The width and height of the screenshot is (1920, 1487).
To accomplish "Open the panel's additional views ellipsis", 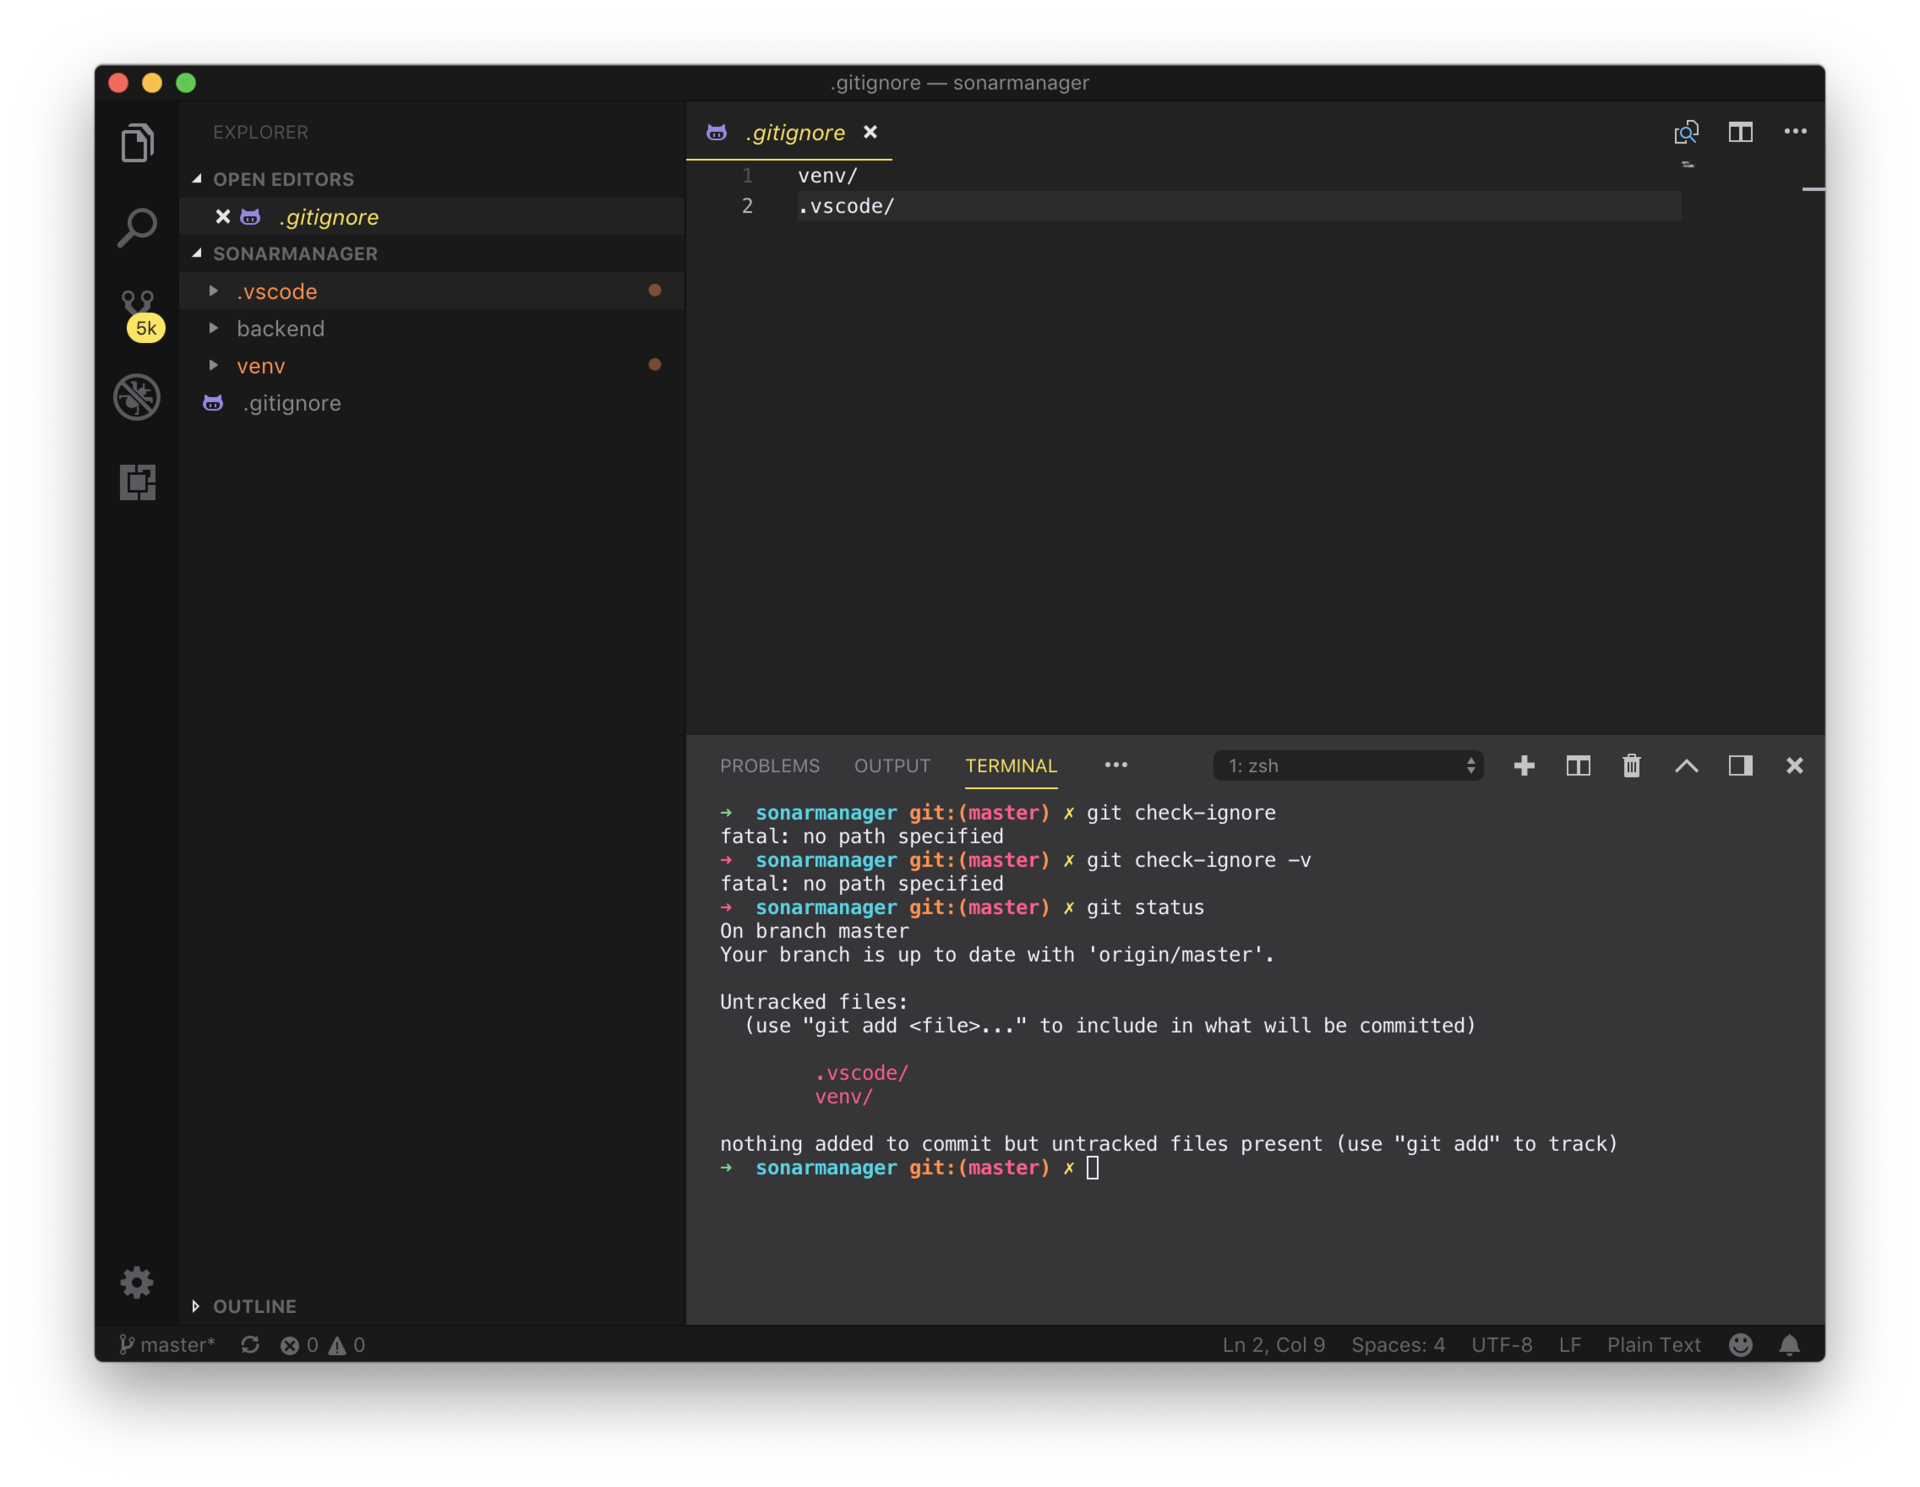I will pos(1115,765).
